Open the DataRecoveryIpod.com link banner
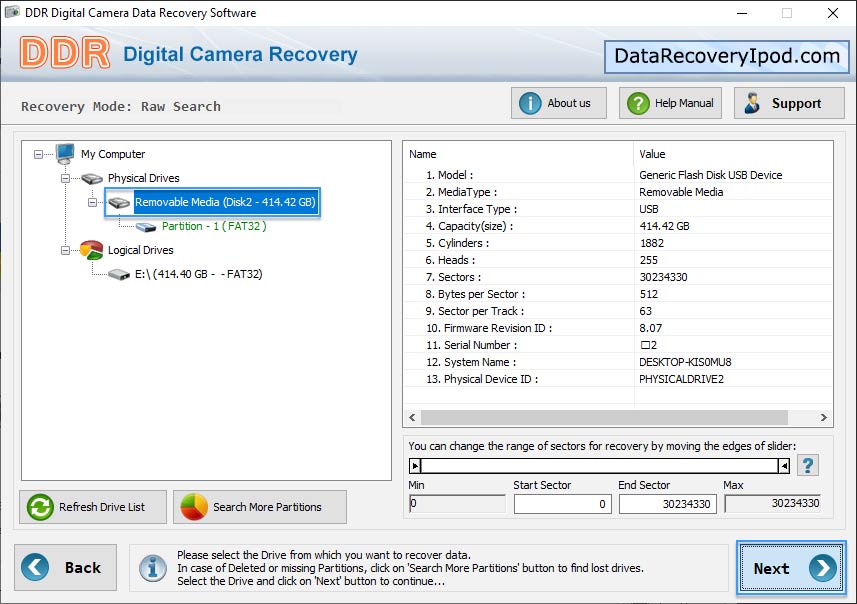 [x=726, y=56]
